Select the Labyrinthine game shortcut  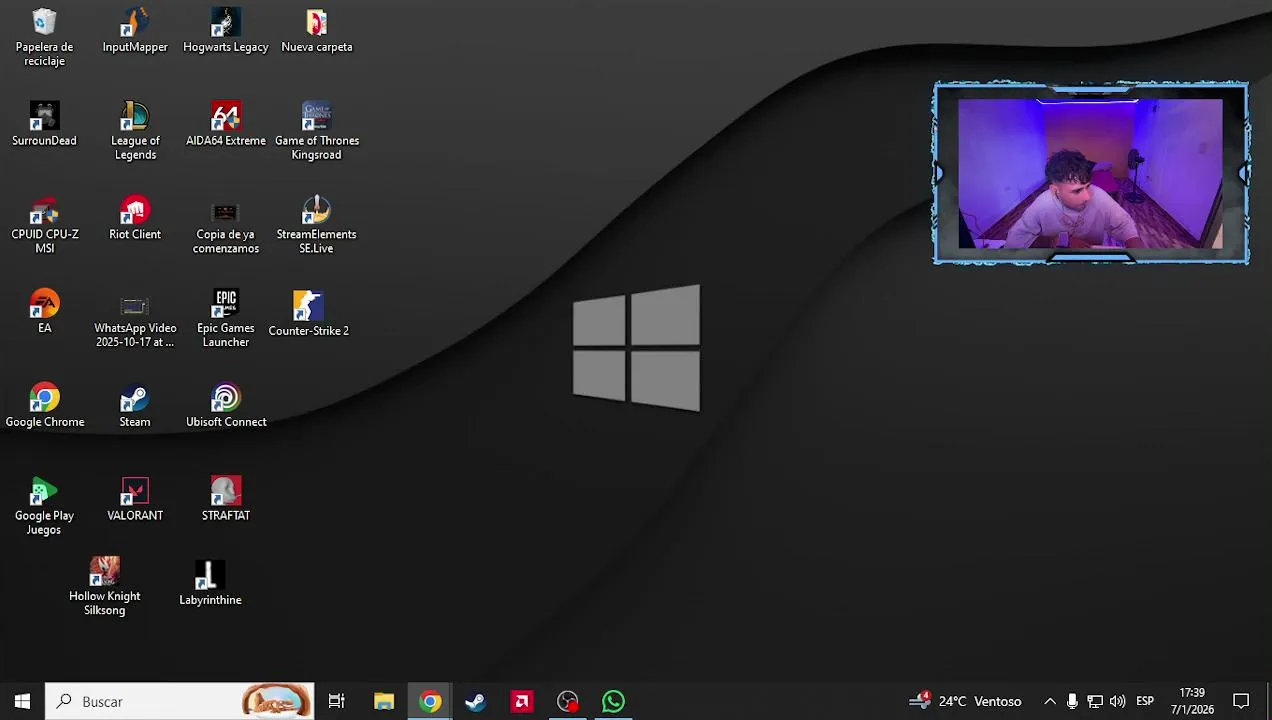210,583
